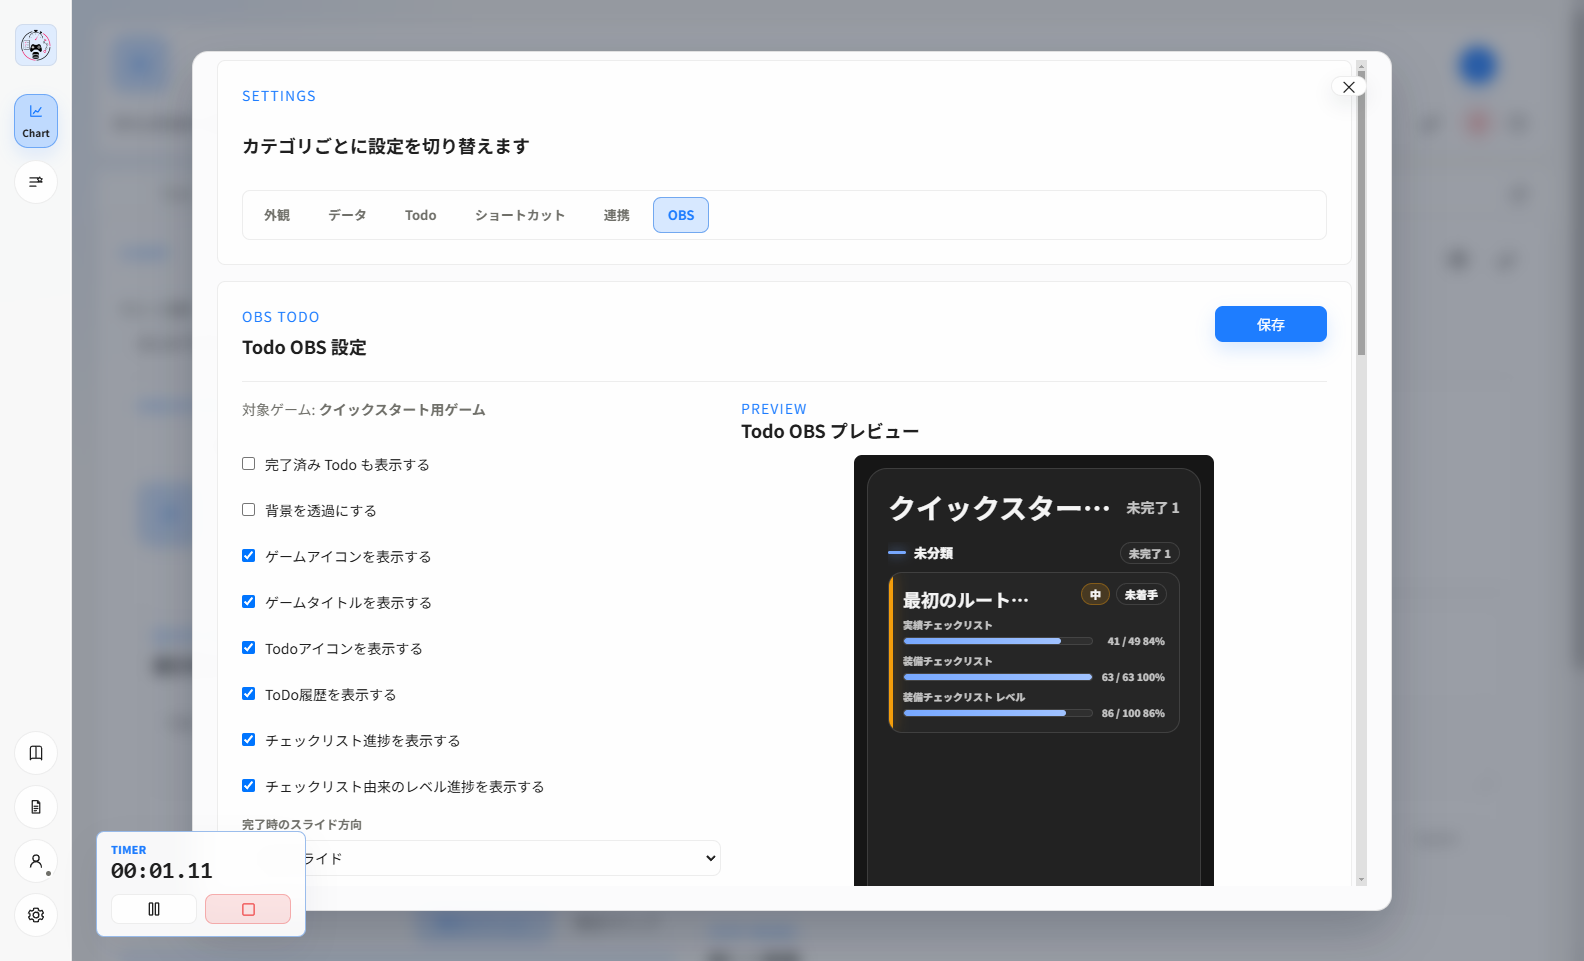Click the 完了時のスライド方向 label
Screen dimensions: 1584x961
pos(302,825)
